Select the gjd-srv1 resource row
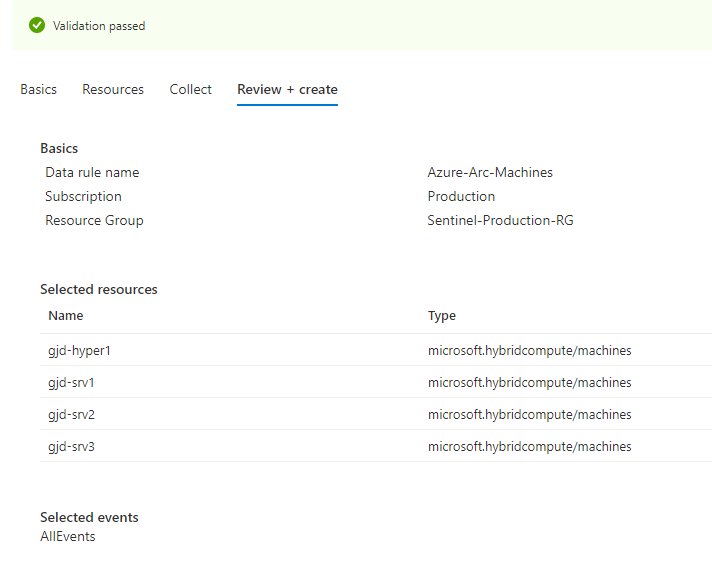 [x=71, y=382]
